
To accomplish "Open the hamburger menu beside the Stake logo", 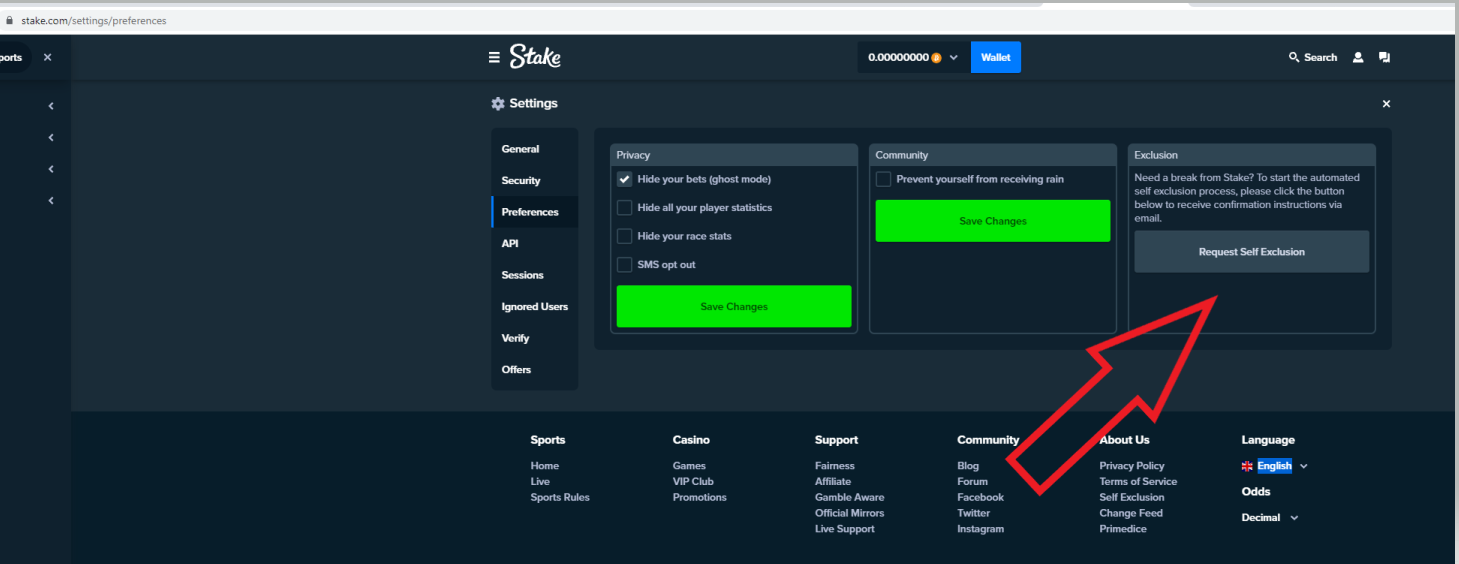I will pos(494,58).
